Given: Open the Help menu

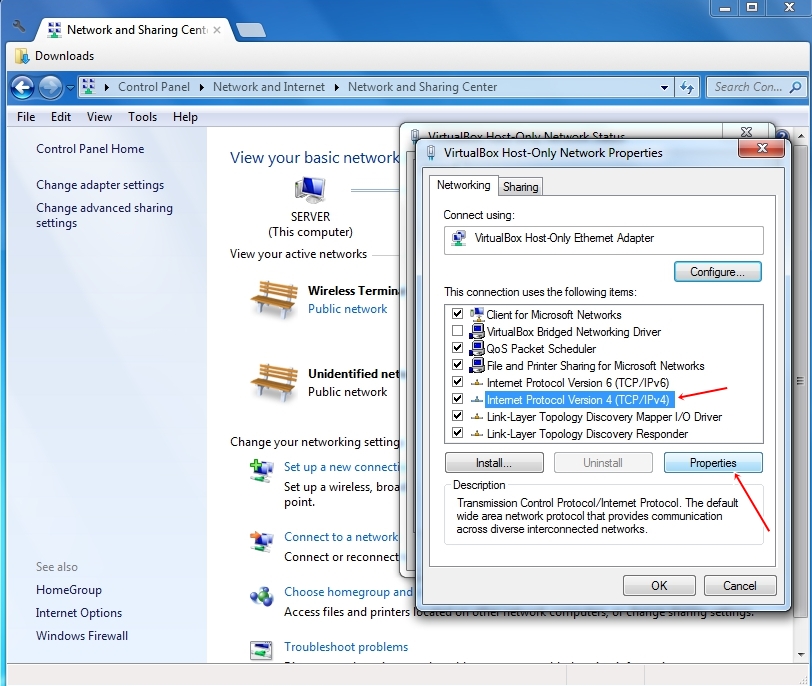Looking at the screenshot, I should pos(185,117).
